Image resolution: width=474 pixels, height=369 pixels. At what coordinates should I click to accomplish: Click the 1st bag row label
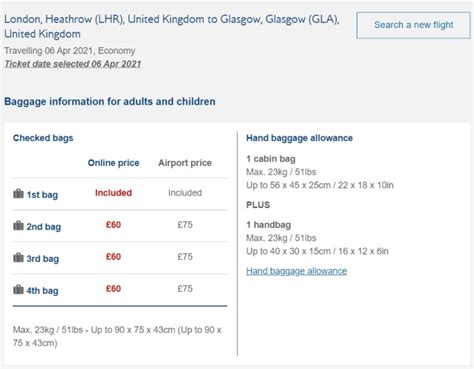[42, 195]
